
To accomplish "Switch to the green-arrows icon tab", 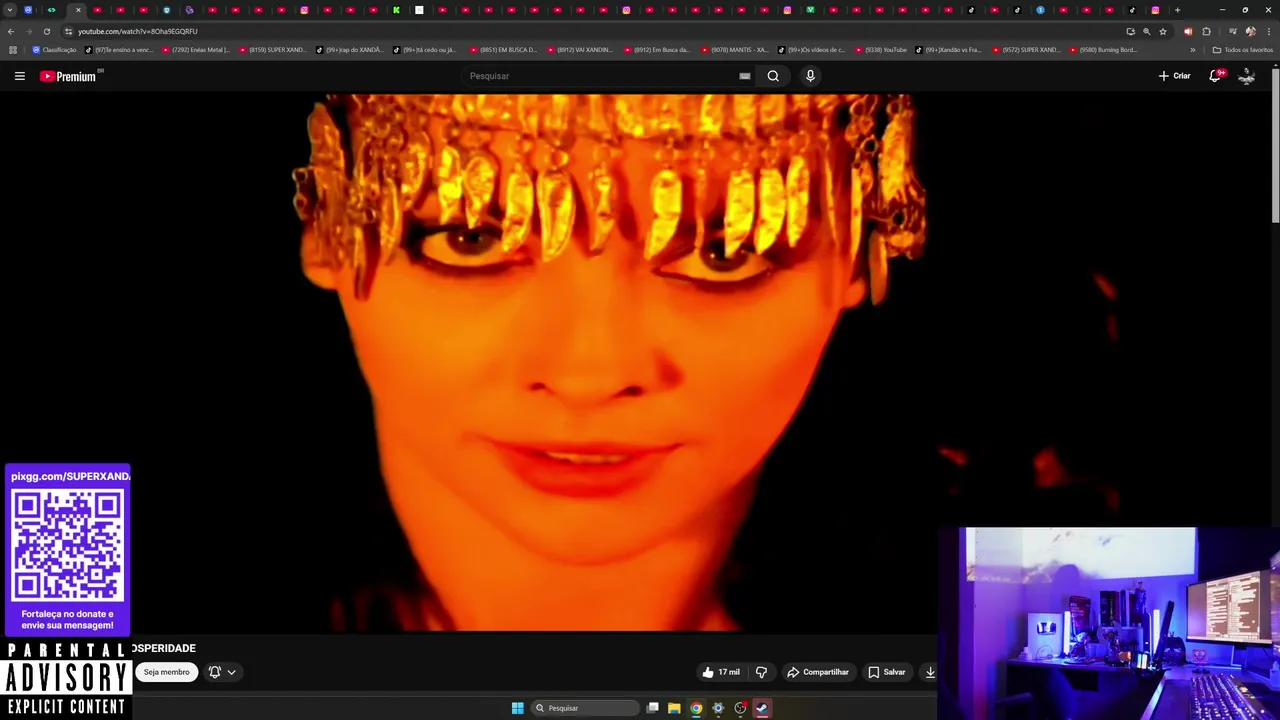I will pyautogui.click(x=51, y=10).
